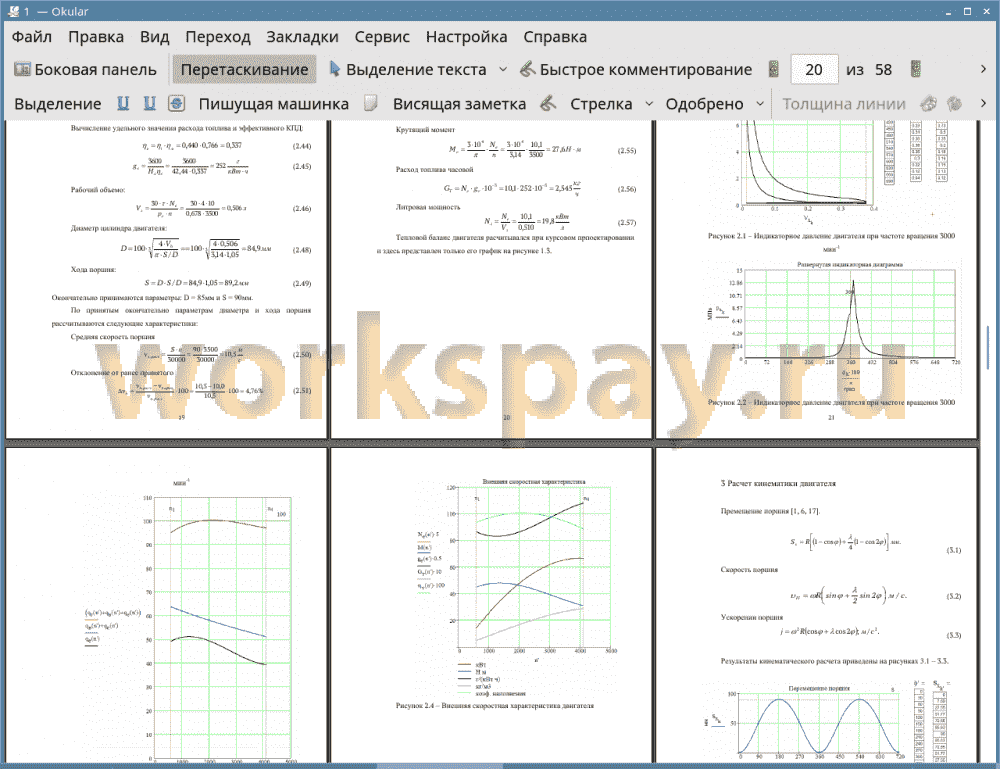Screen dimensions: 1000x769
Task: Choose the Пишущая машинка typewriter tool
Action: pyautogui.click(x=274, y=104)
